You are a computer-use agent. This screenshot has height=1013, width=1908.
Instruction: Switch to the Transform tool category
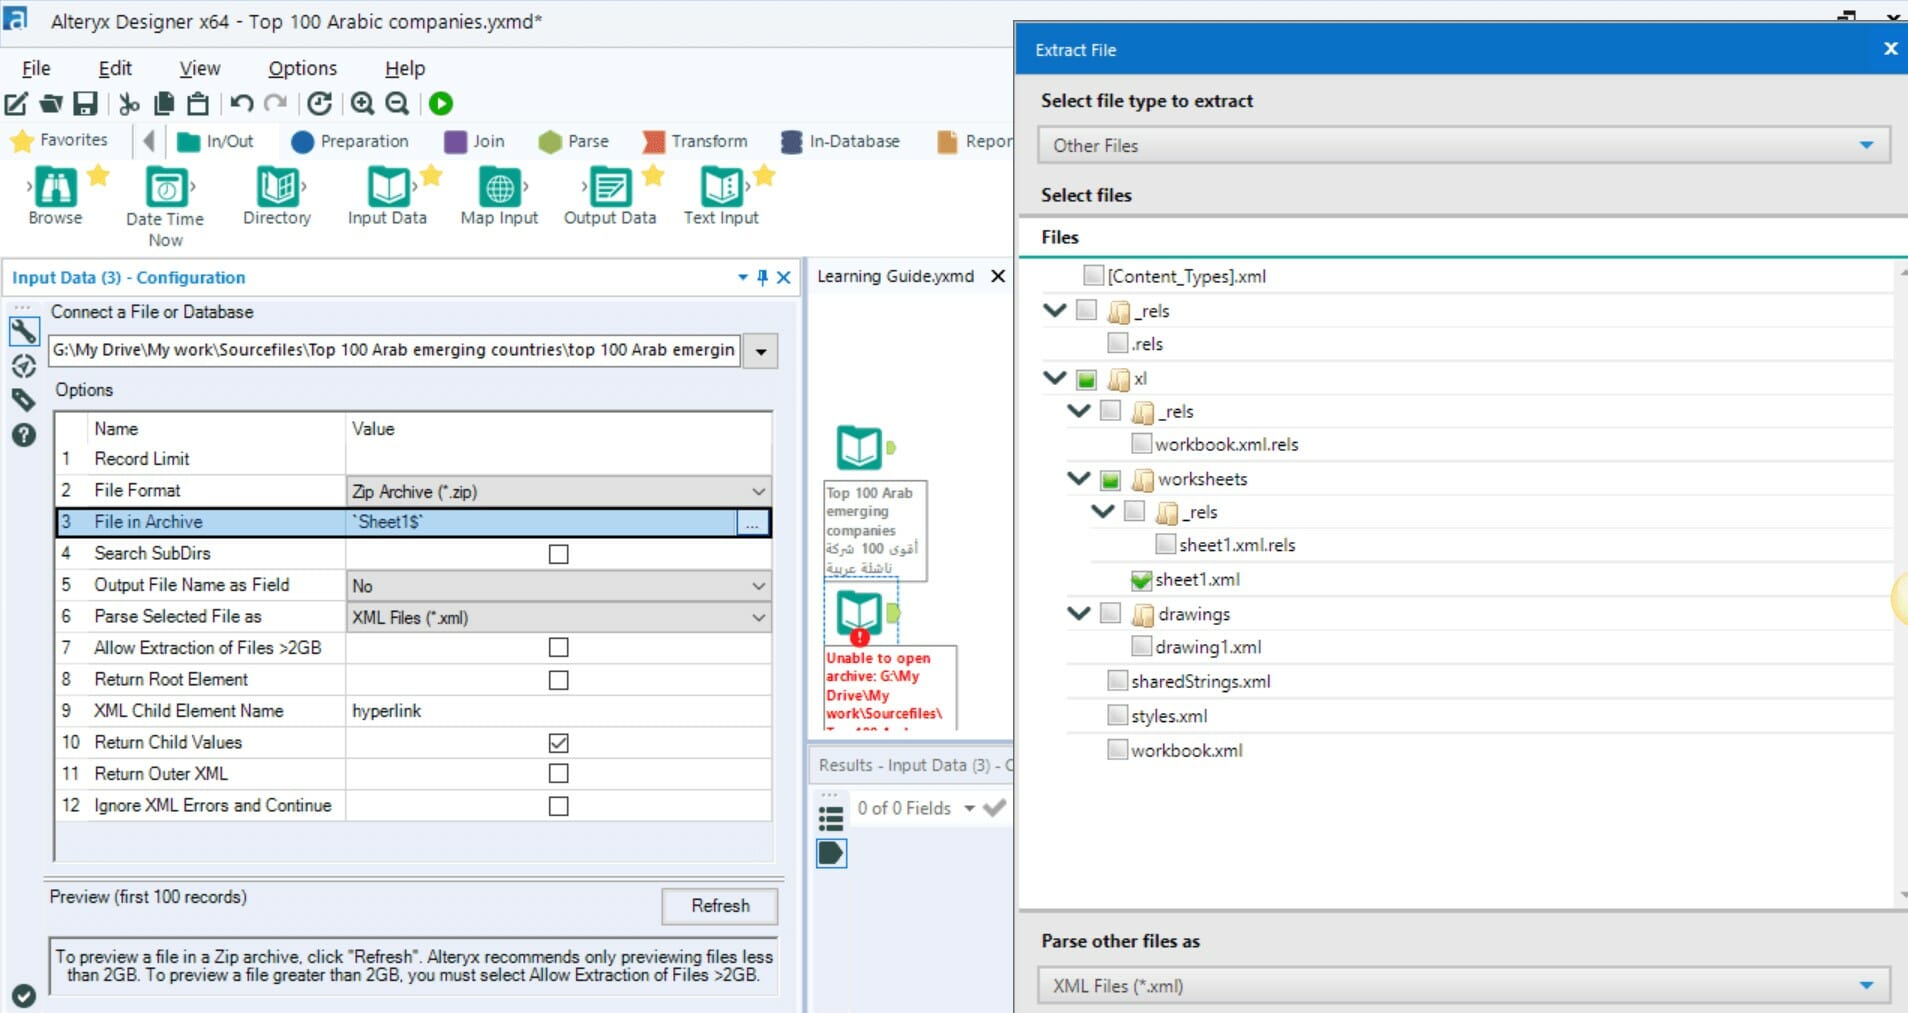pos(696,141)
